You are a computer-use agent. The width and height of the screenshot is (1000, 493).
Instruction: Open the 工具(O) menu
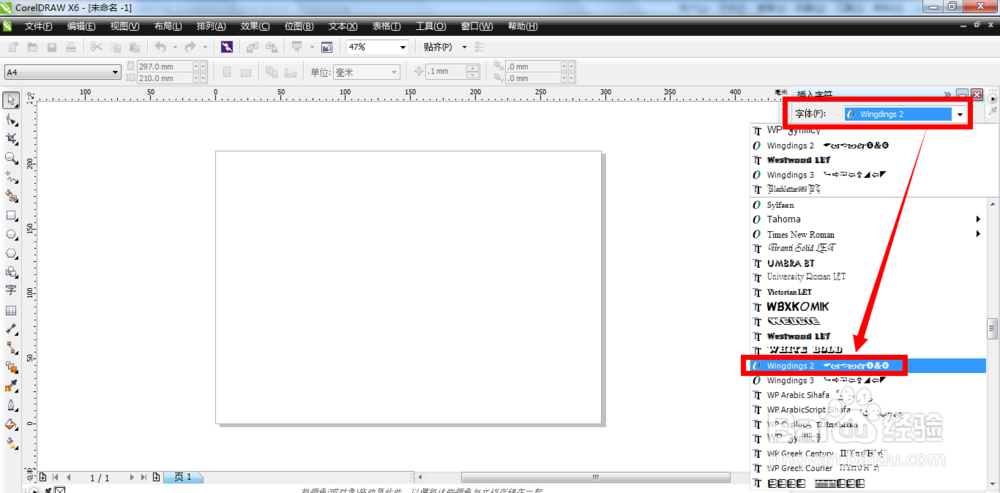click(430, 27)
